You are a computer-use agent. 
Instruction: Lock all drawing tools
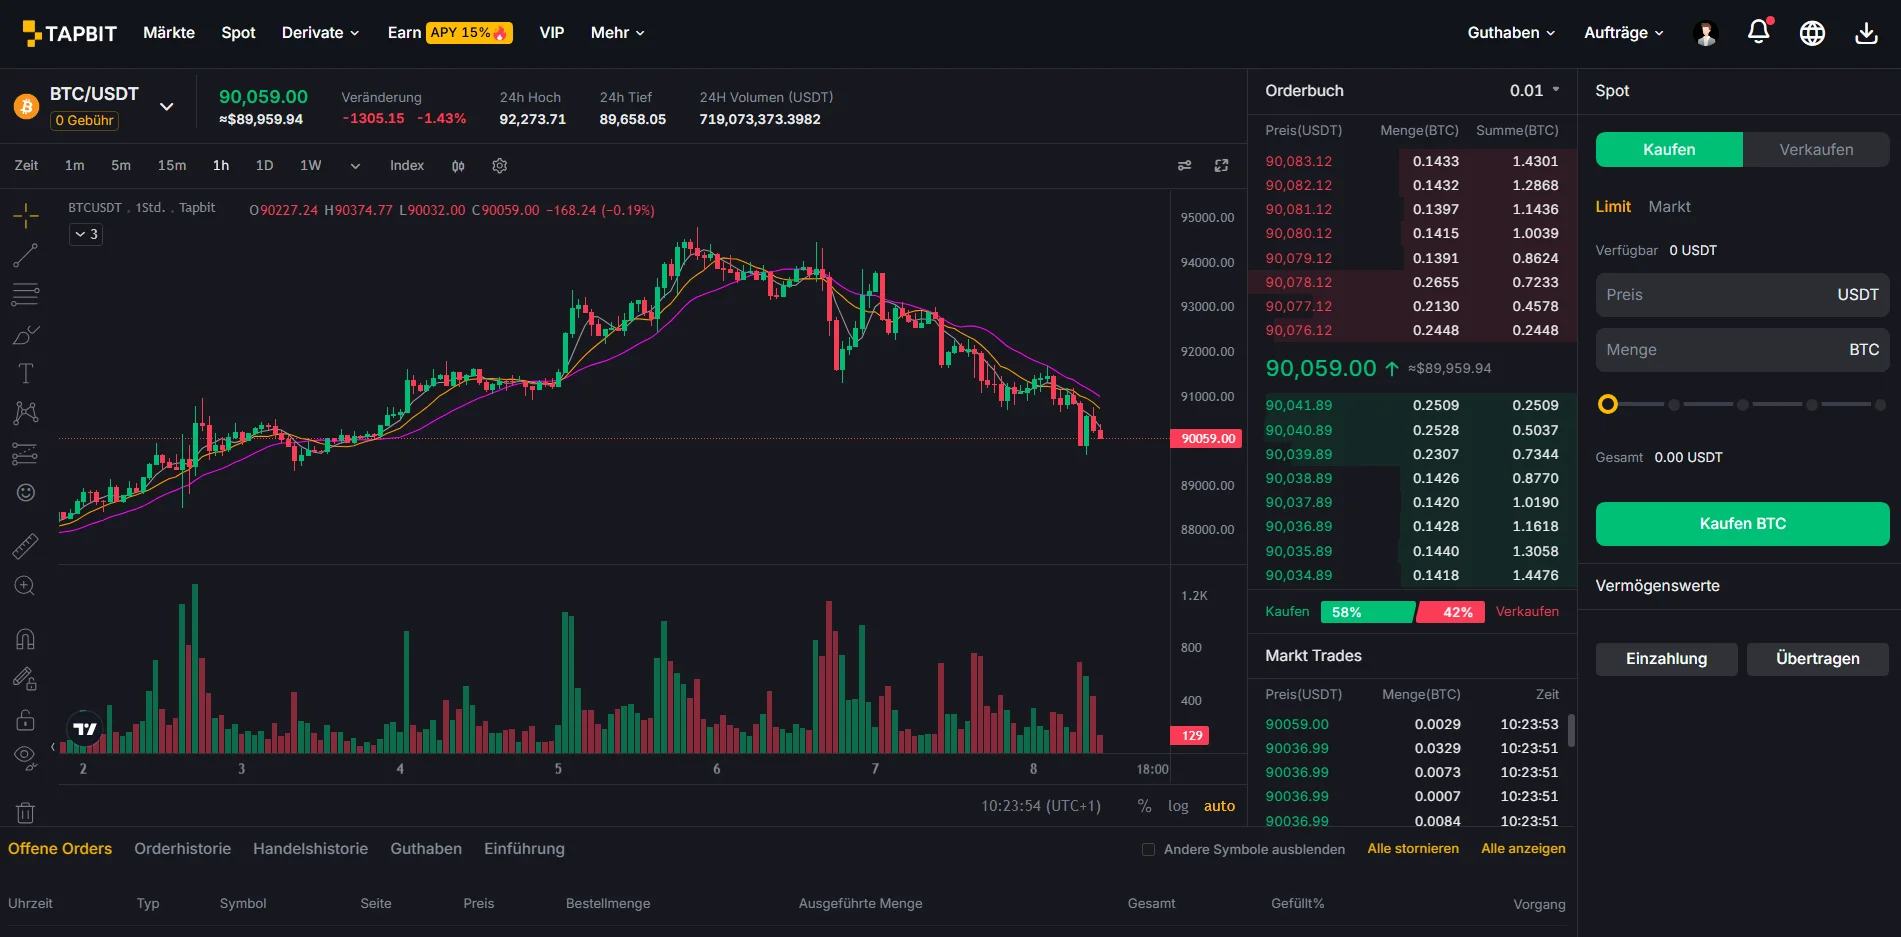pyautogui.click(x=26, y=720)
